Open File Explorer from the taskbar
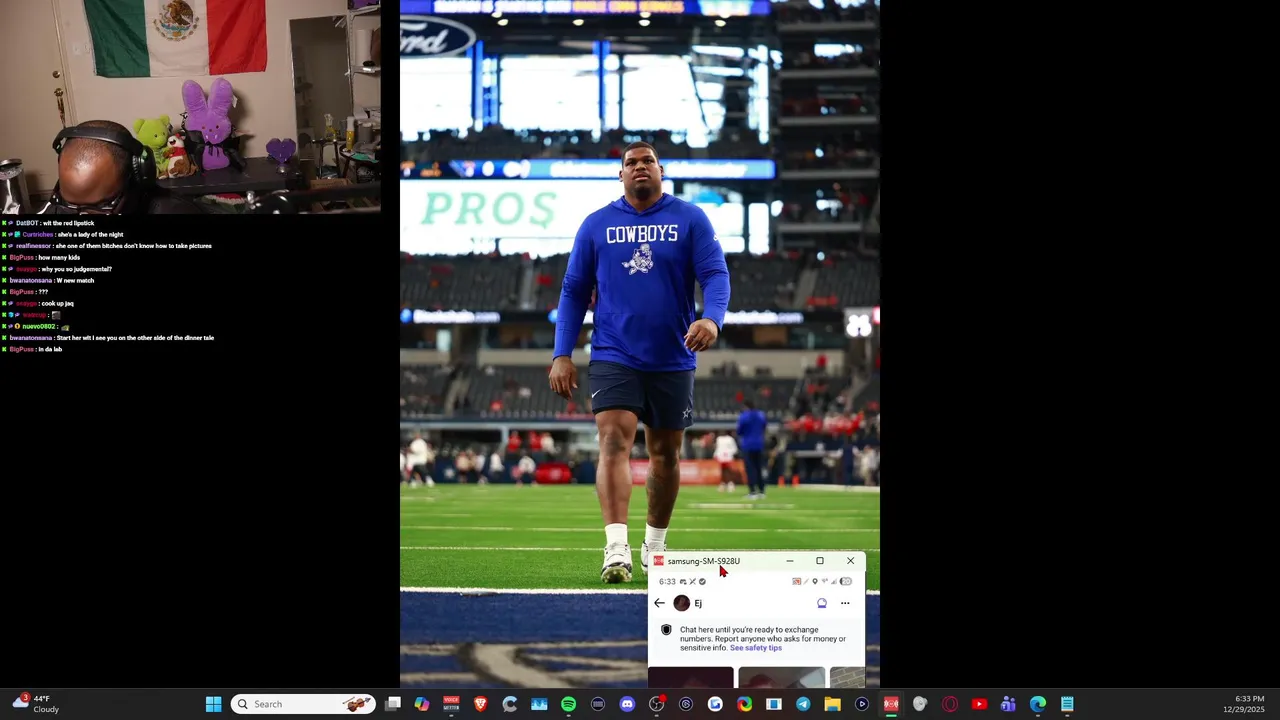This screenshot has width=1280, height=720. click(x=832, y=704)
